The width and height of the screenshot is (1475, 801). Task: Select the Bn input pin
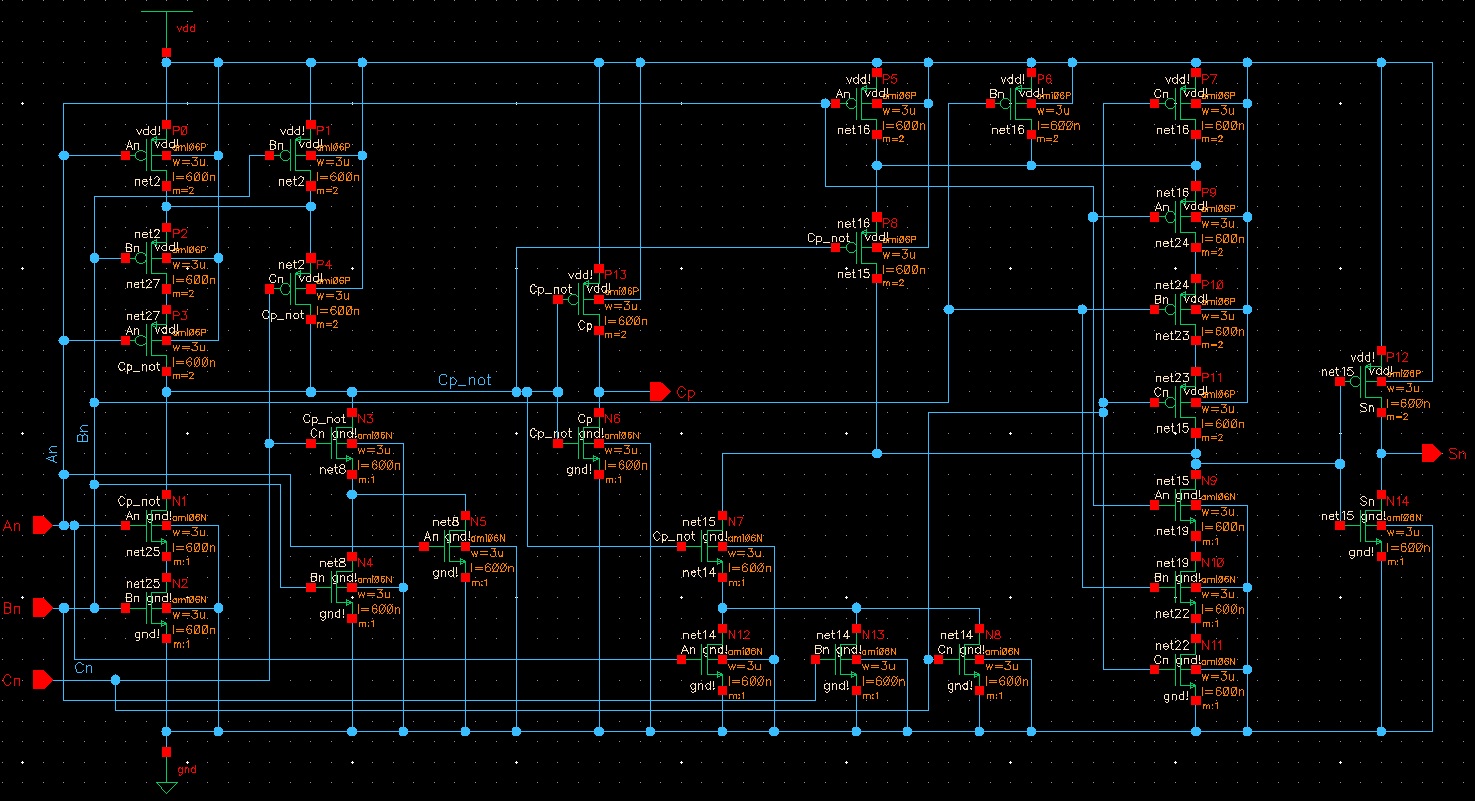click(x=42, y=608)
